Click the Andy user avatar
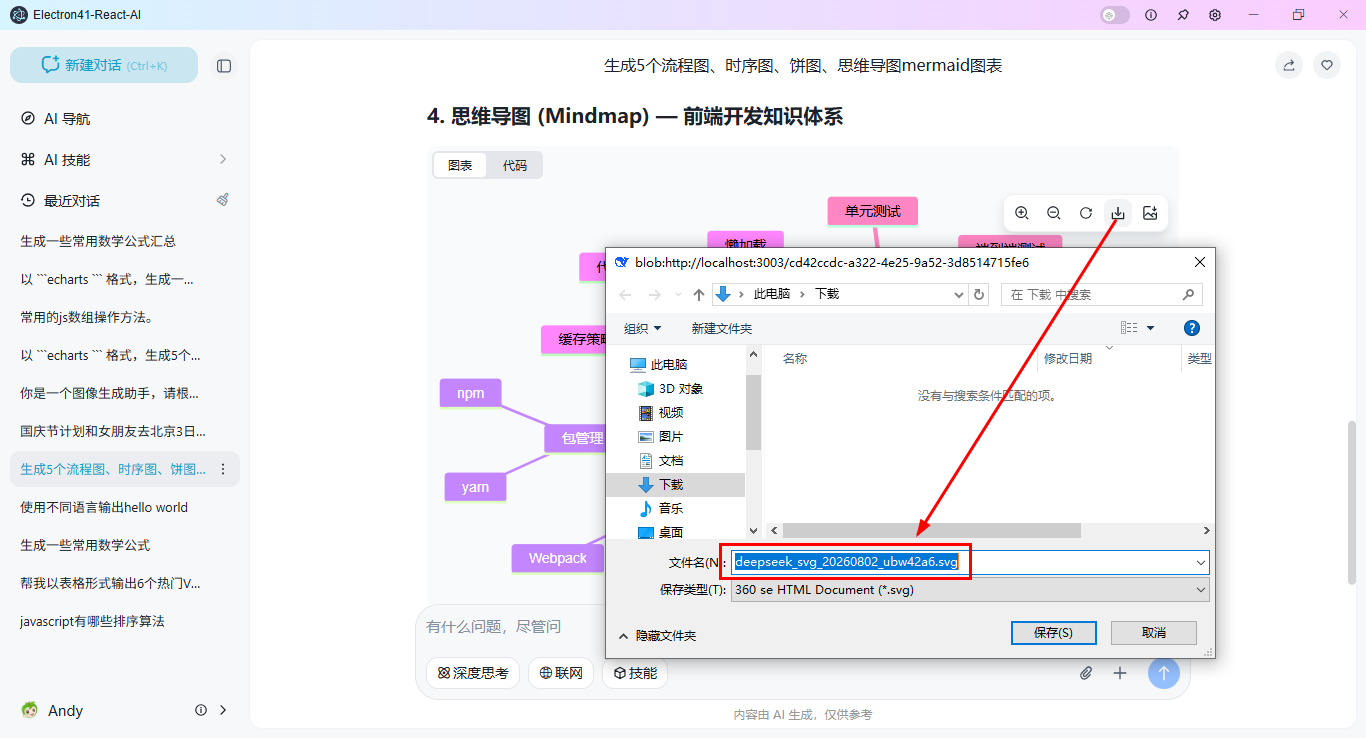This screenshot has height=738, width=1366. (30, 710)
